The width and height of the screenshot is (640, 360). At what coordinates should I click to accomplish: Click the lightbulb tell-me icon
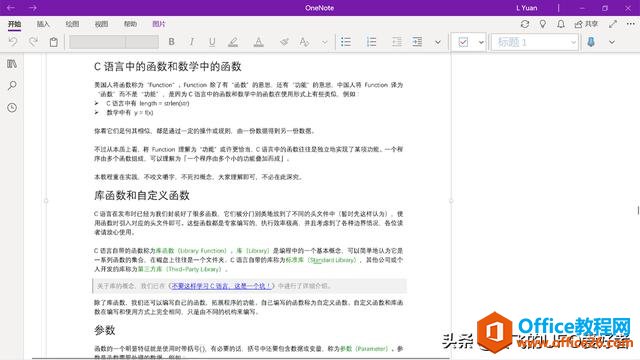click(x=543, y=24)
